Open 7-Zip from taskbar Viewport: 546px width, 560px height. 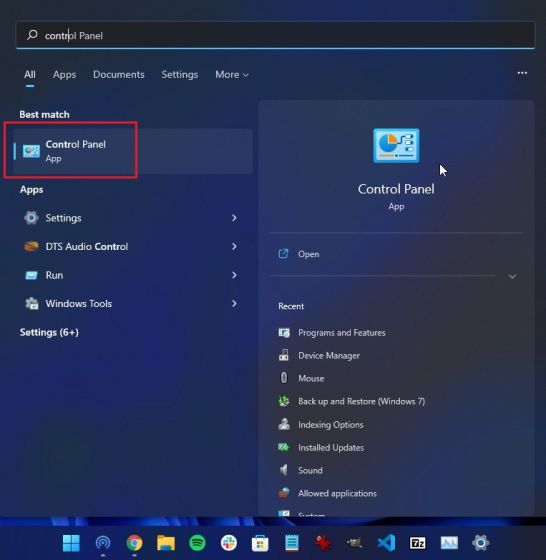pos(417,543)
